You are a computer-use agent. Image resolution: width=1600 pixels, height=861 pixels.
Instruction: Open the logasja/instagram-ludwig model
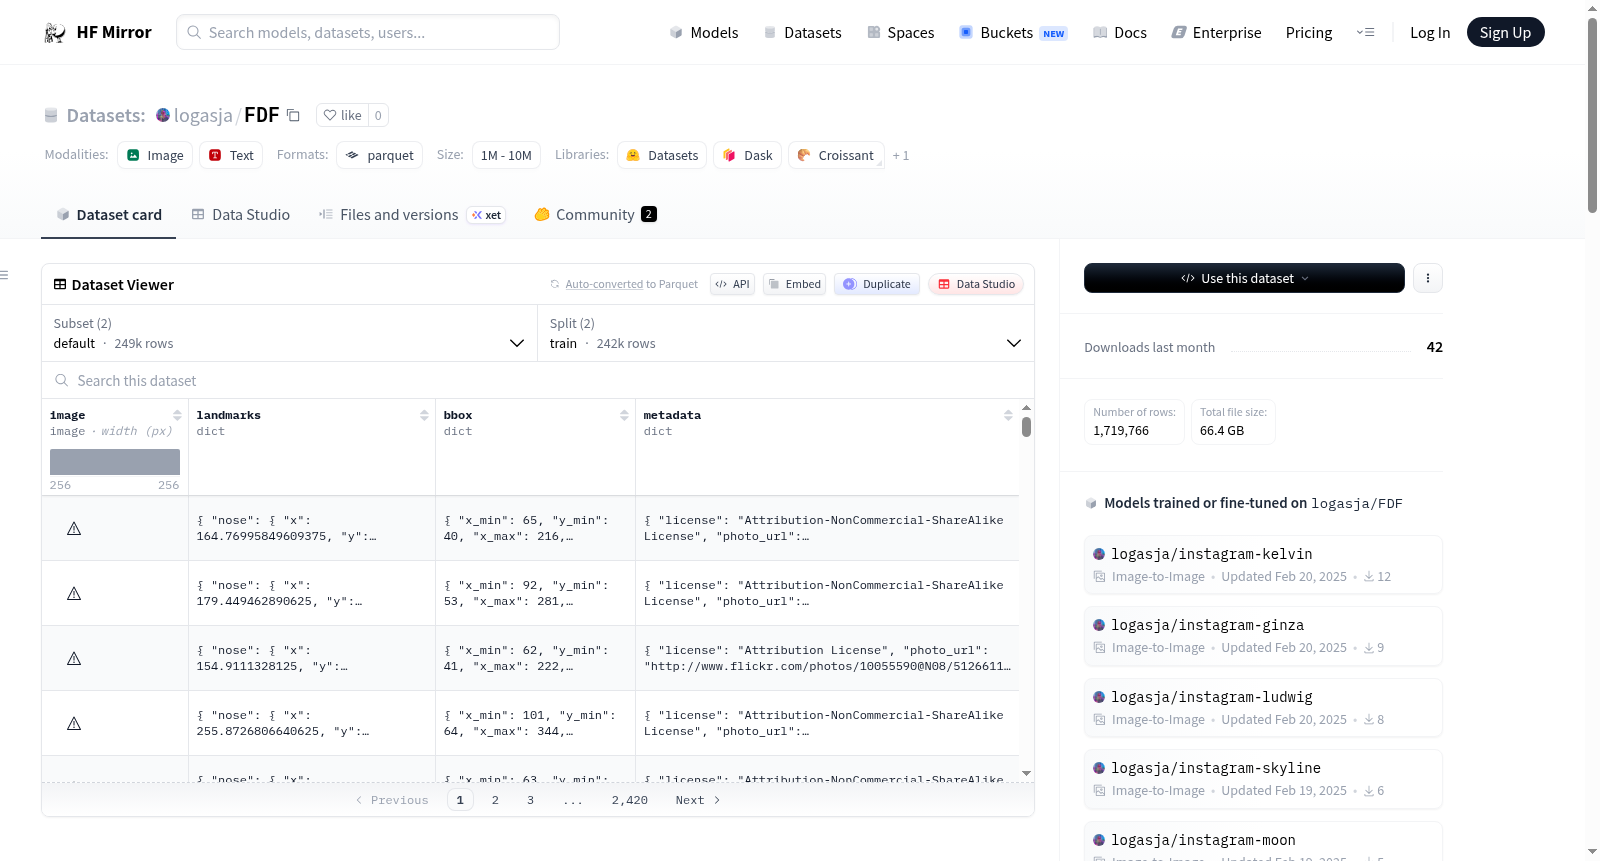click(x=1263, y=708)
